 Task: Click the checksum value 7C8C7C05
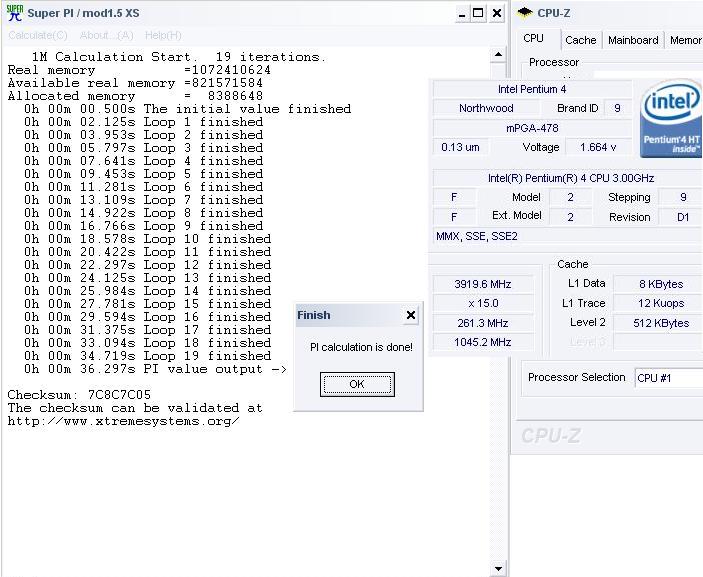[119, 395]
